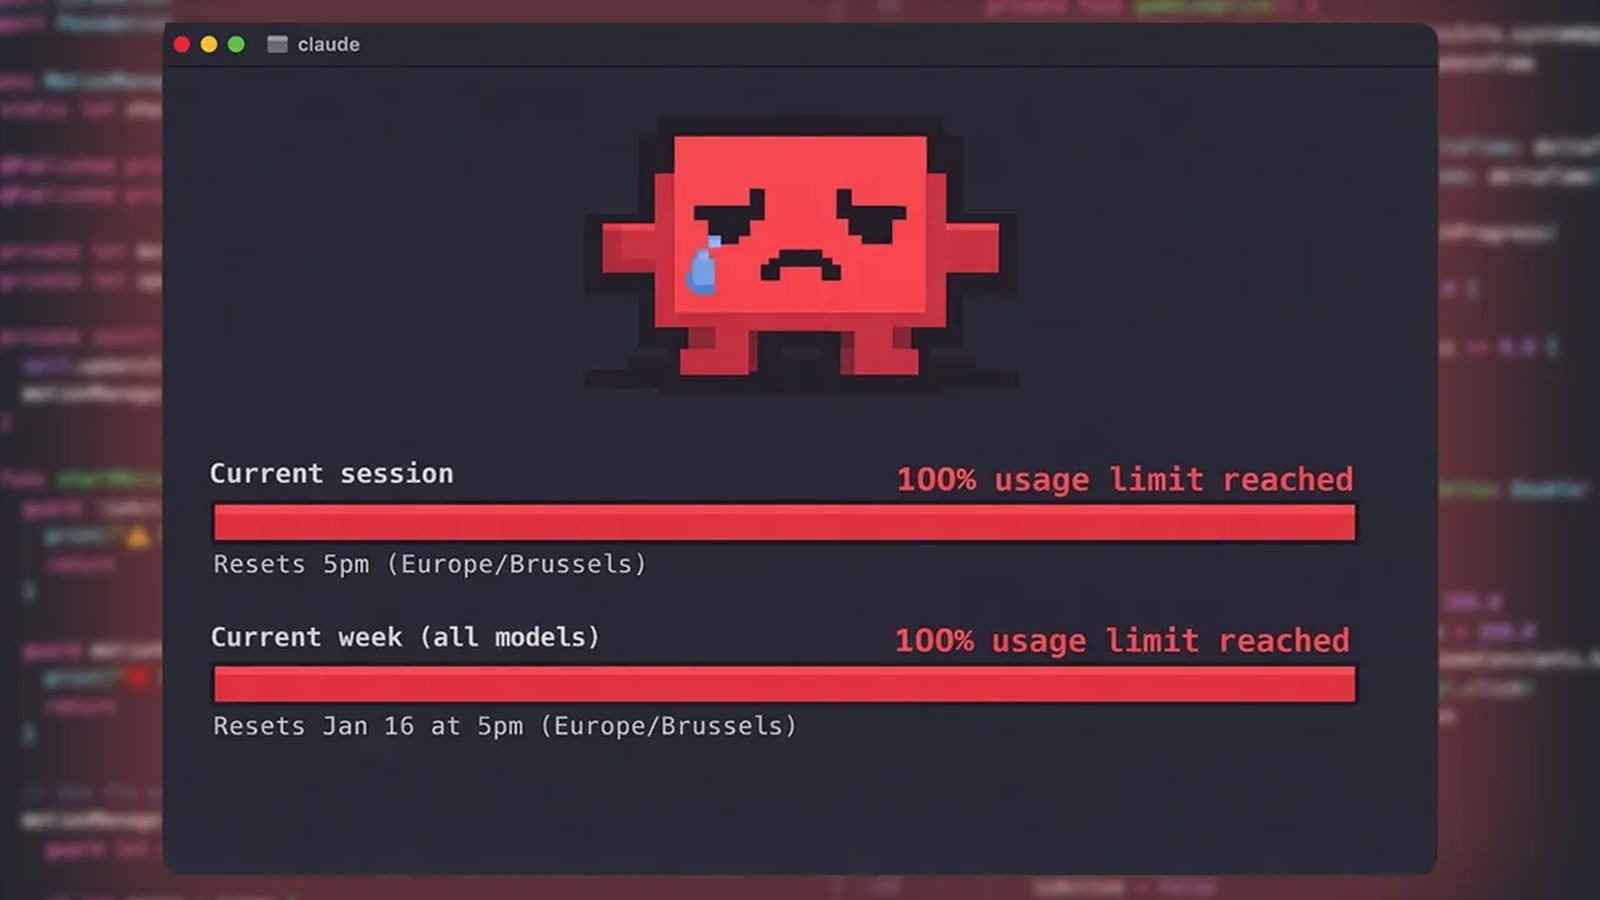Screen dimensions: 1600x900
Task: Click the mascot's frowning mouth
Action: 800,268
